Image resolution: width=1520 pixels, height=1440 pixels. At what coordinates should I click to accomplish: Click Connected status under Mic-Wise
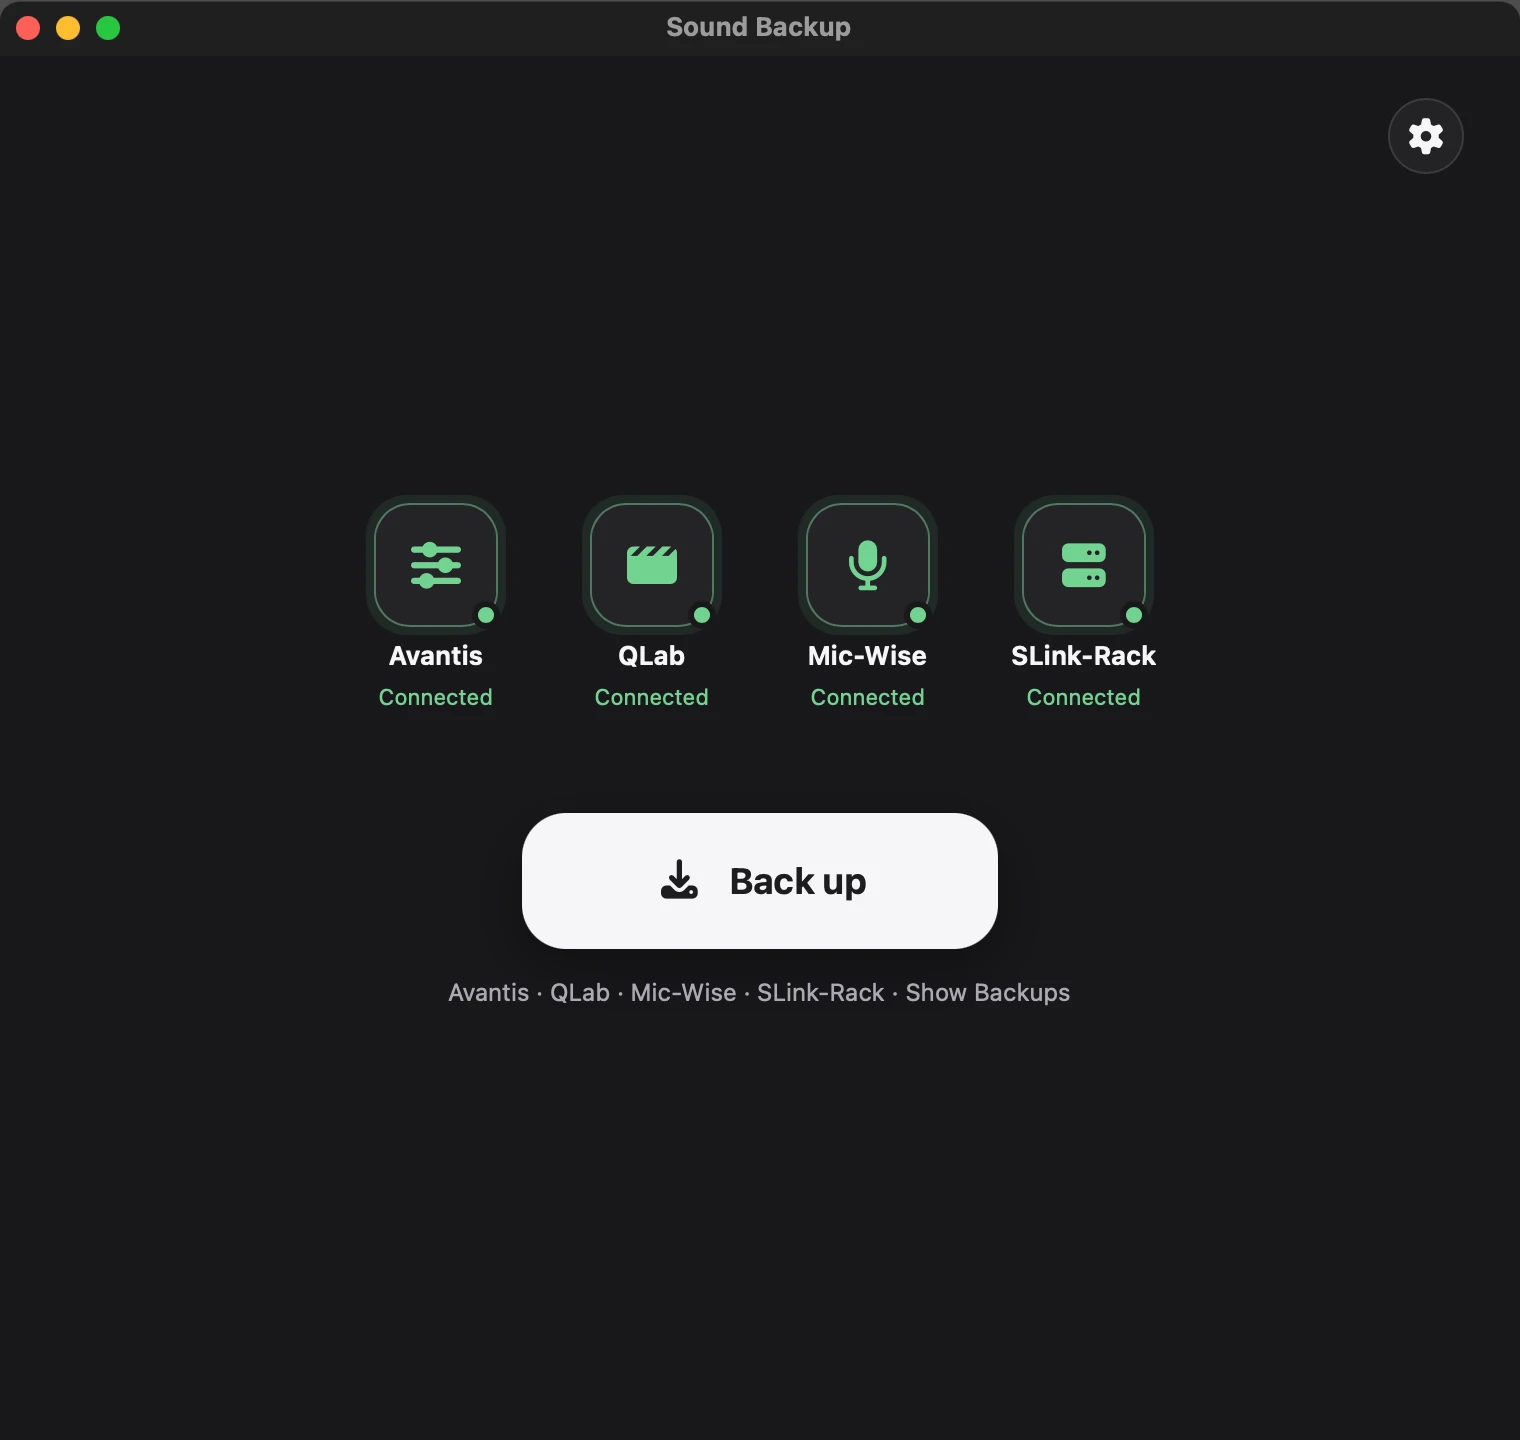point(868,697)
